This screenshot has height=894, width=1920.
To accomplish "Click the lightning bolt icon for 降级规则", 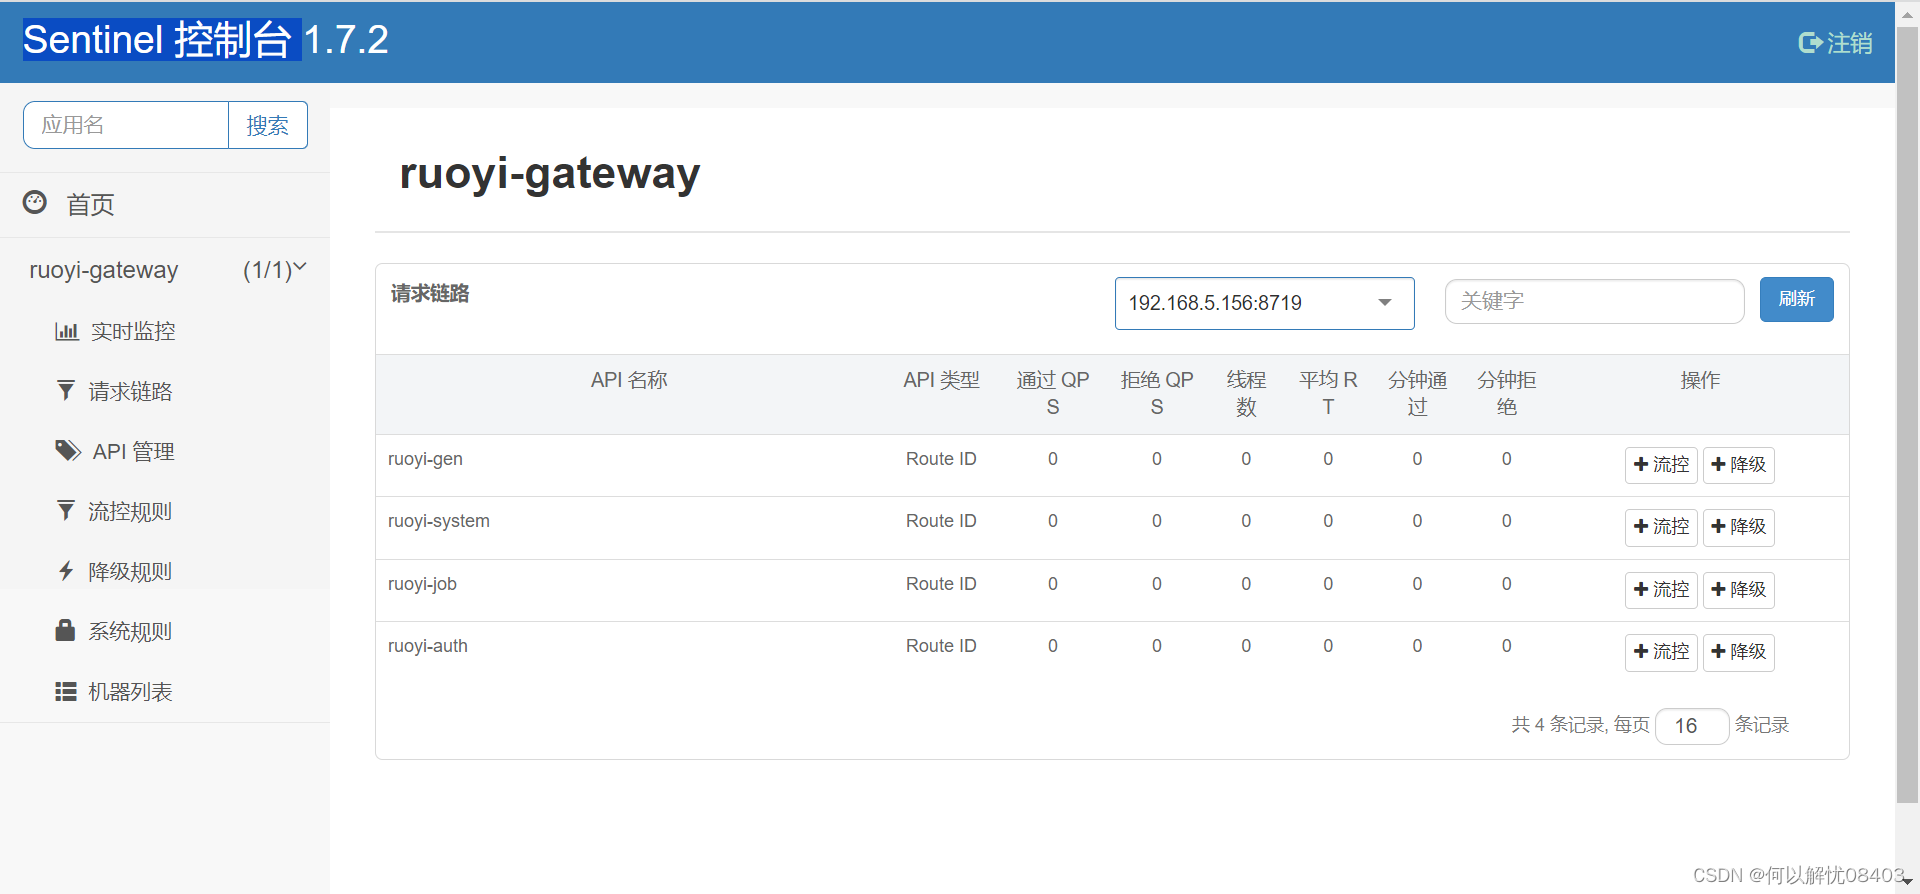I will pyautogui.click(x=66, y=571).
